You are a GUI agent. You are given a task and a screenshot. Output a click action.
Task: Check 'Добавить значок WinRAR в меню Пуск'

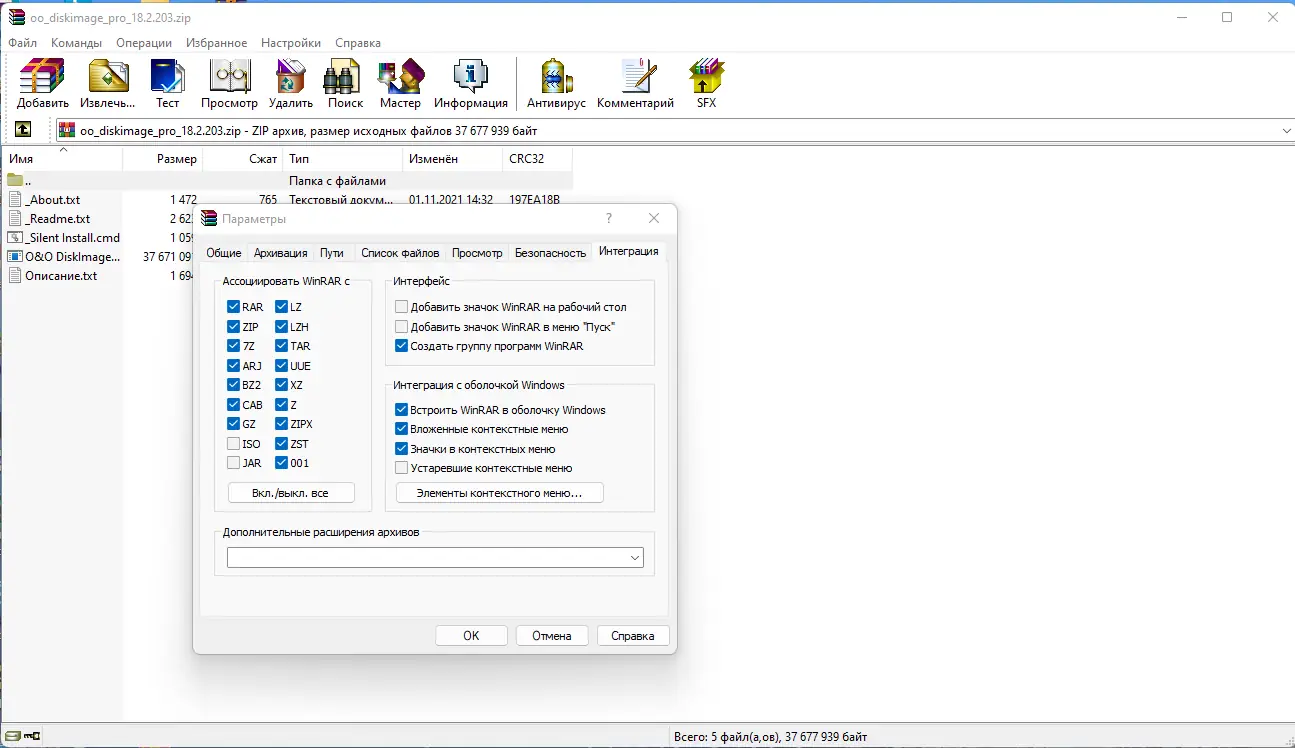[402, 327]
